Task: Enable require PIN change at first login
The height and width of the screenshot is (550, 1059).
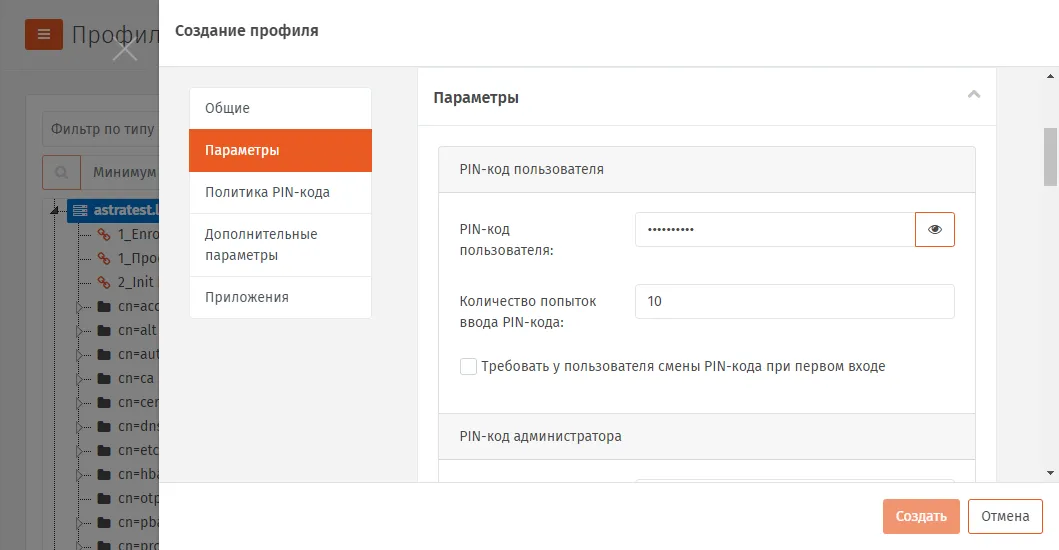Action: point(468,366)
